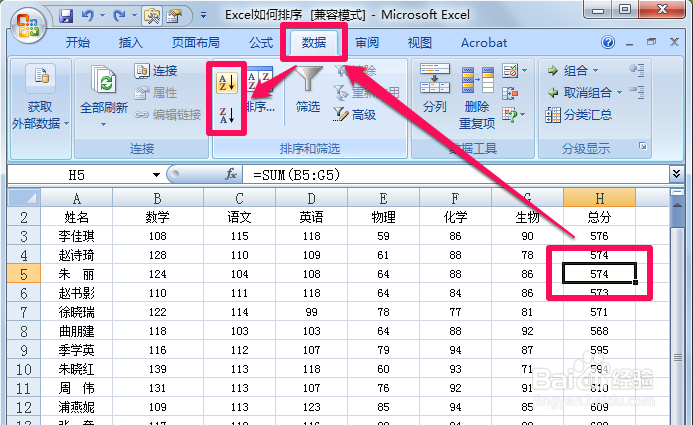Click the 组合 group button
Screen dimensions: 693x425
pos(567,71)
